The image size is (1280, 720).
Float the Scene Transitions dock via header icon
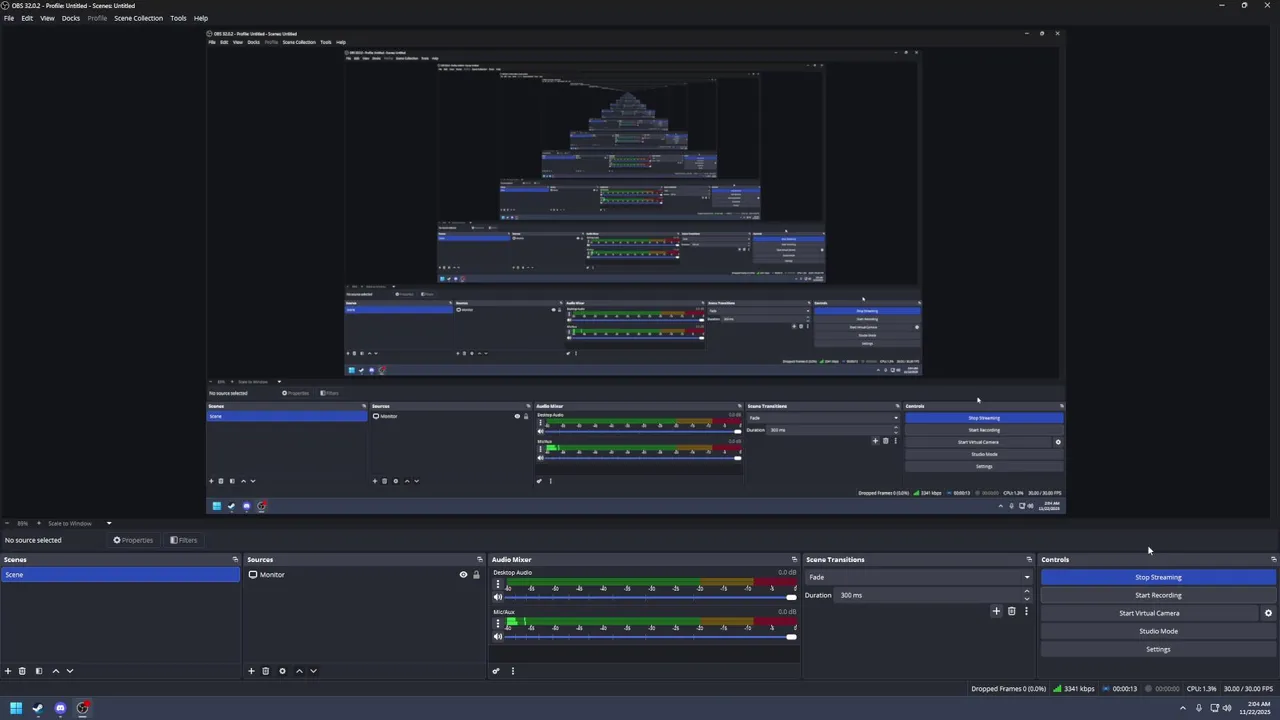[1028, 559]
